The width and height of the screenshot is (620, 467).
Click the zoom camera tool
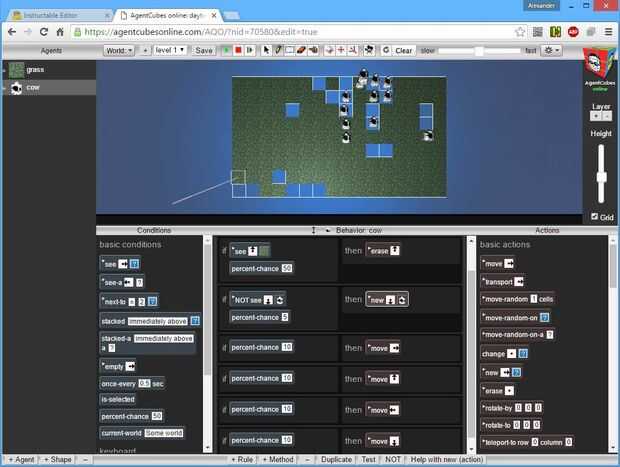(353, 50)
